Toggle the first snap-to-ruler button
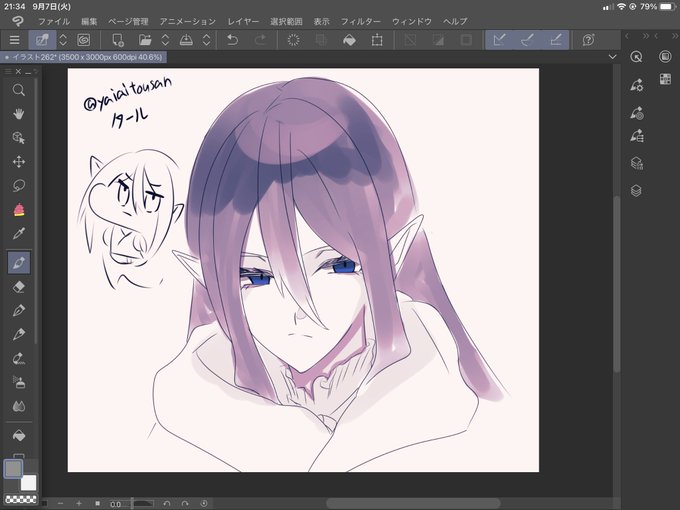 [x=499, y=40]
